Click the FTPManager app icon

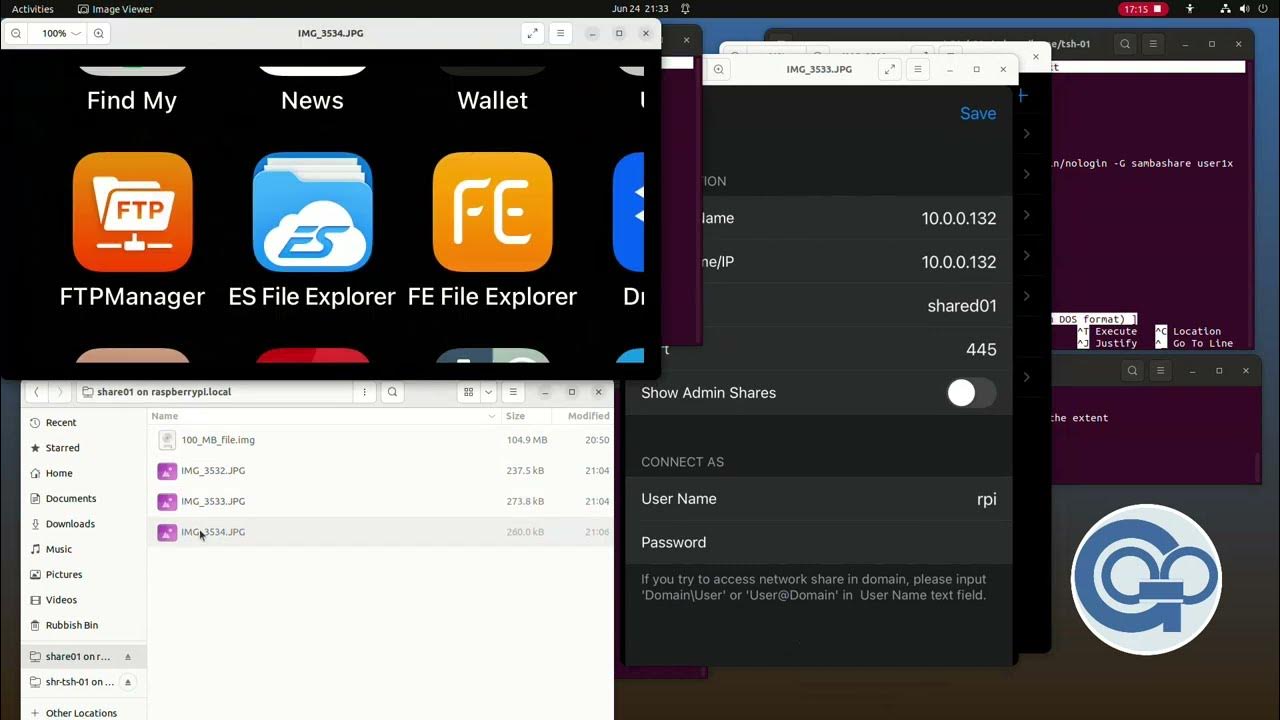click(x=132, y=212)
